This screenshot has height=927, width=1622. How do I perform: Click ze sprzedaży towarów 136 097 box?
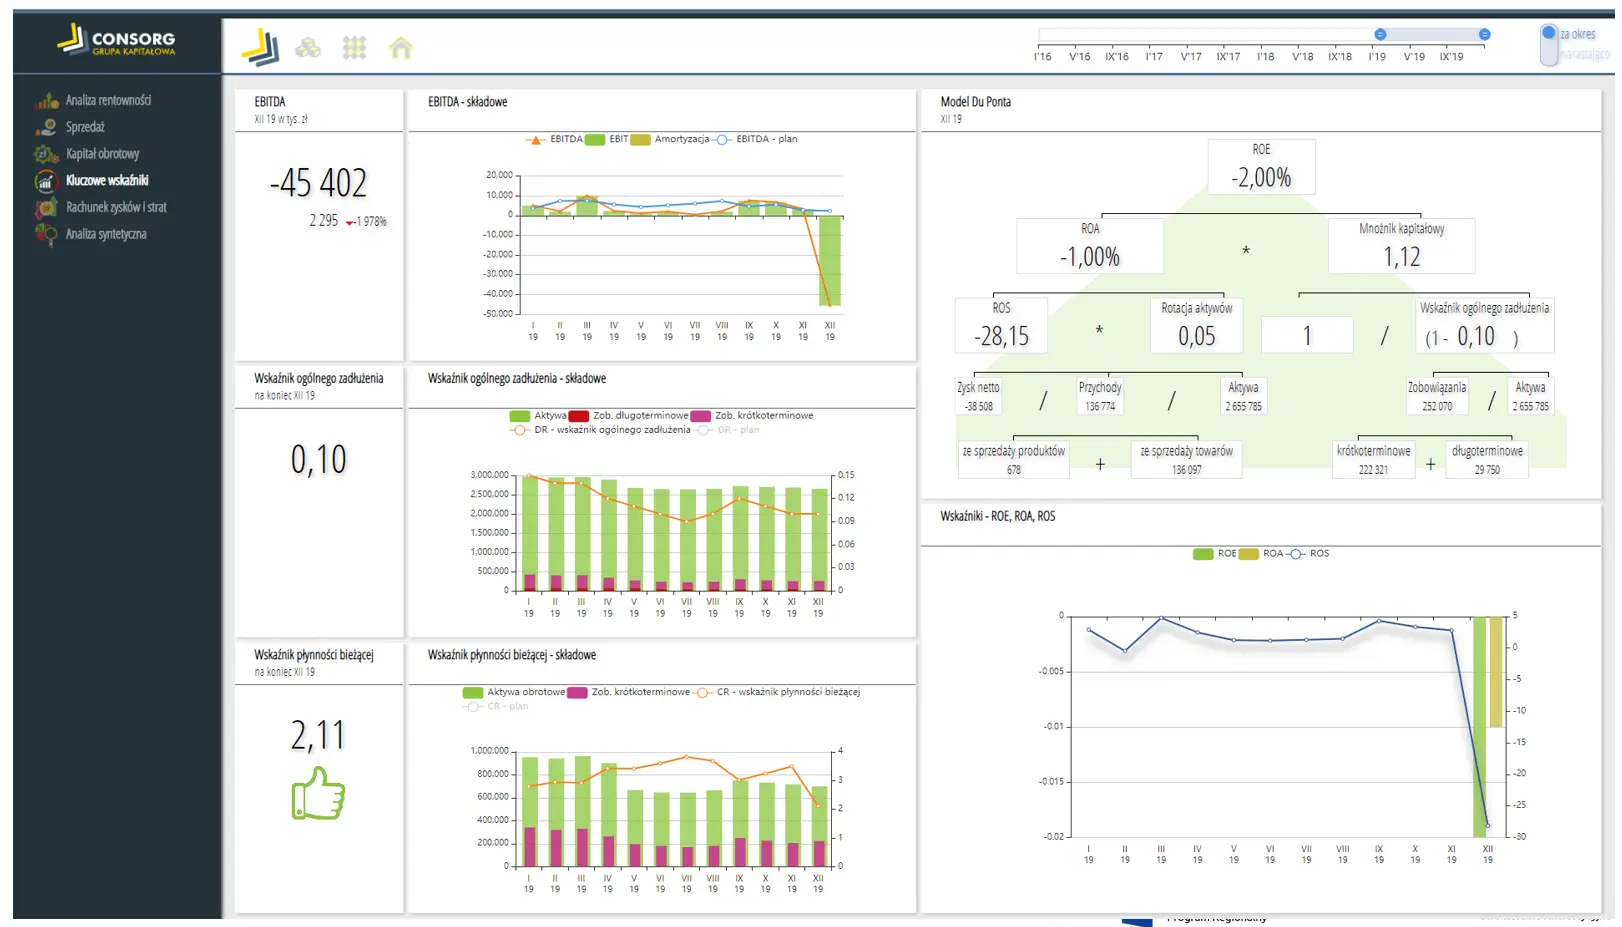(1187, 460)
